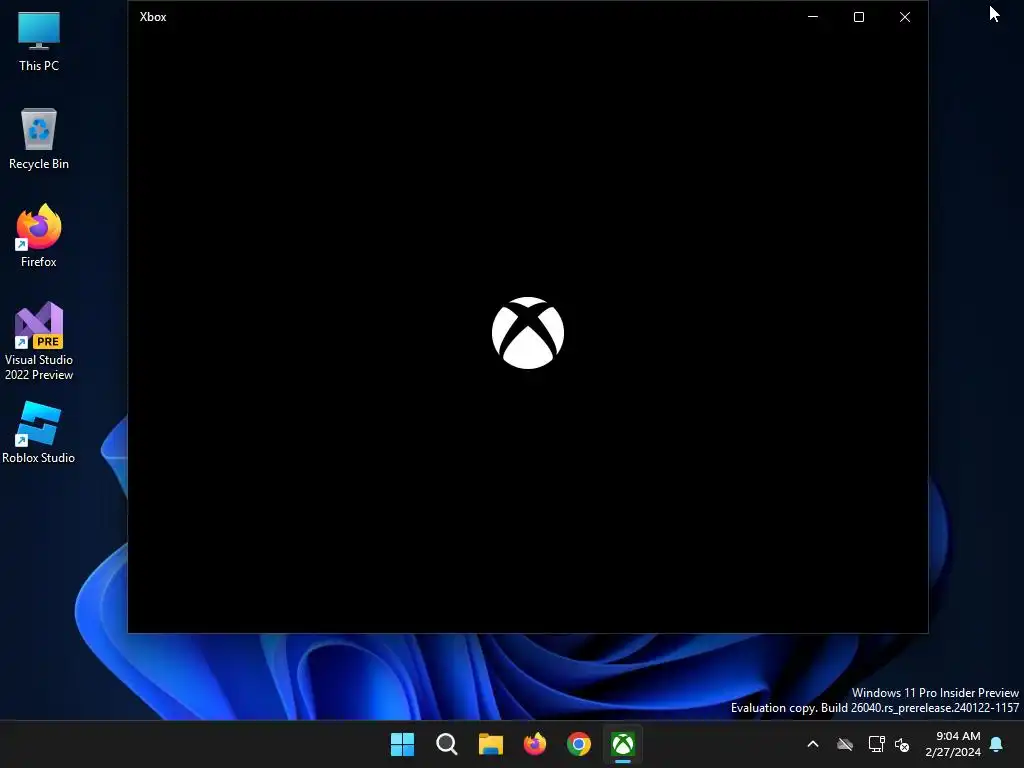The image size is (1024, 768).
Task: Click the Xbox app taskbar icon
Action: [623, 744]
